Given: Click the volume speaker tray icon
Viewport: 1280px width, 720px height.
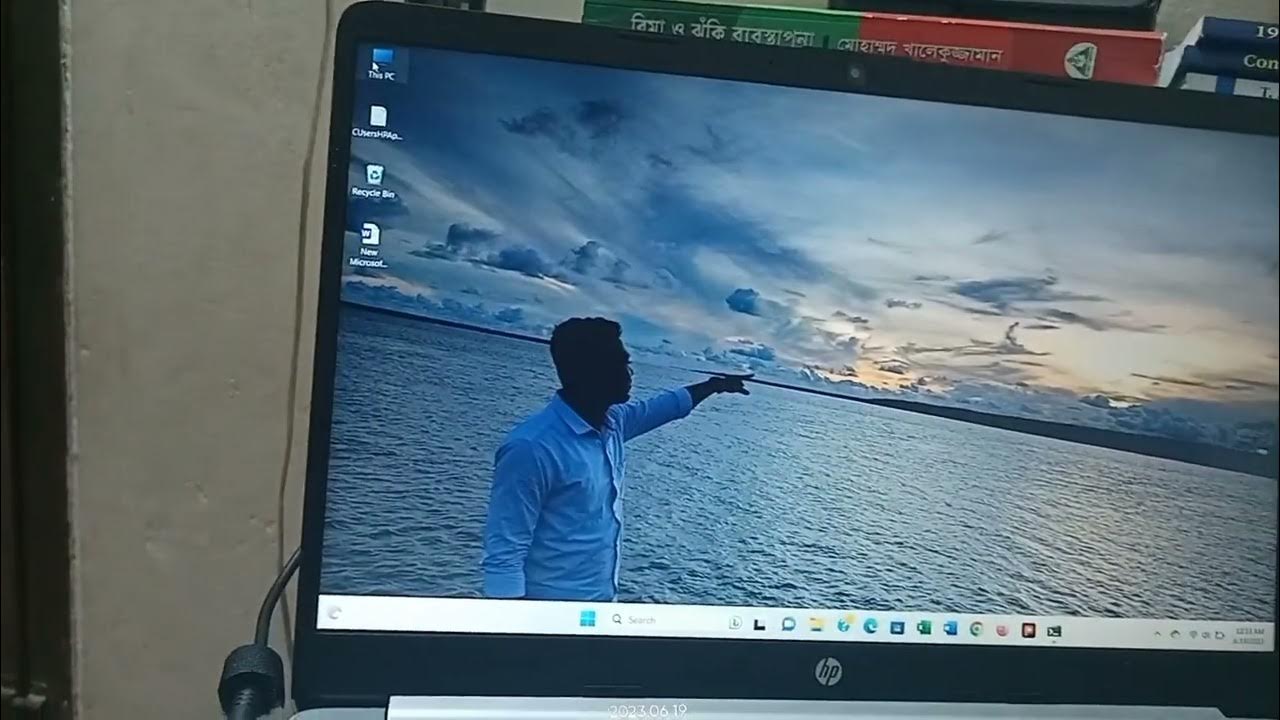Looking at the screenshot, I should (1206, 635).
